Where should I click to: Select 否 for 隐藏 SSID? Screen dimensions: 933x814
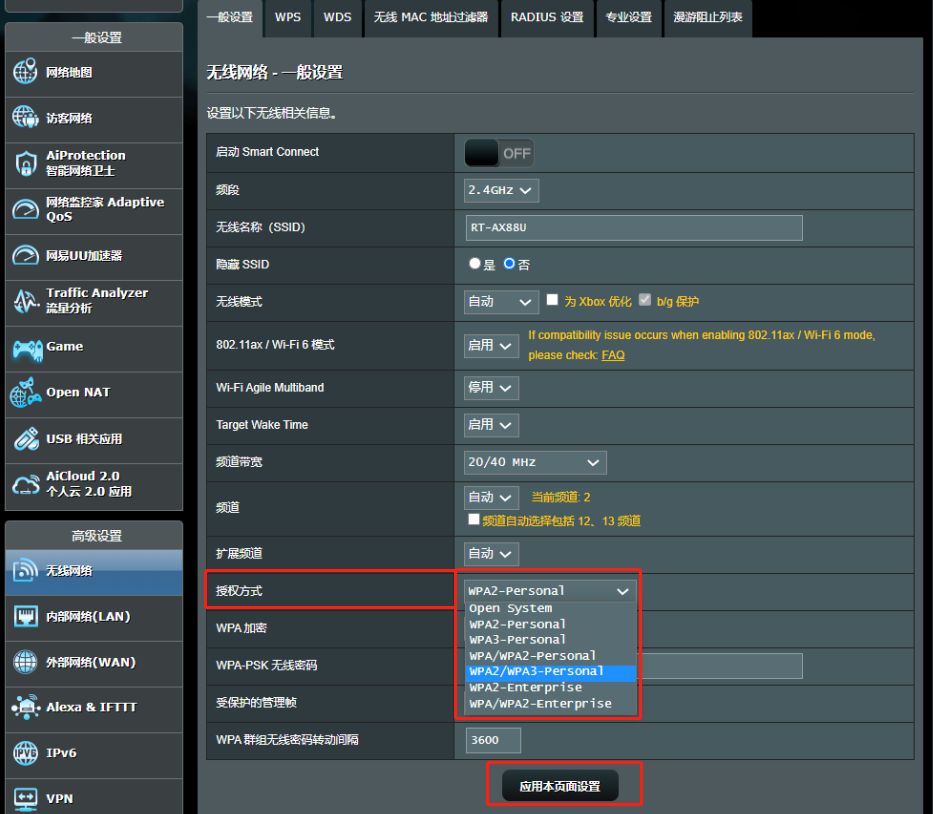[509, 264]
